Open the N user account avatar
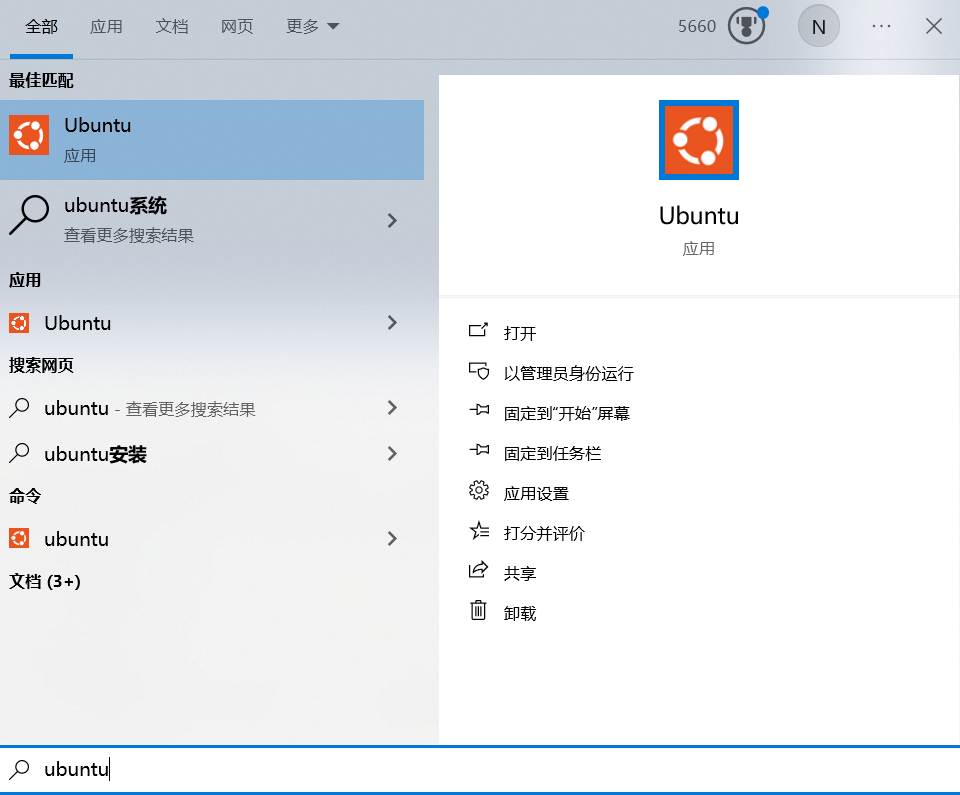960x795 pixels. (x=818, y=26)
